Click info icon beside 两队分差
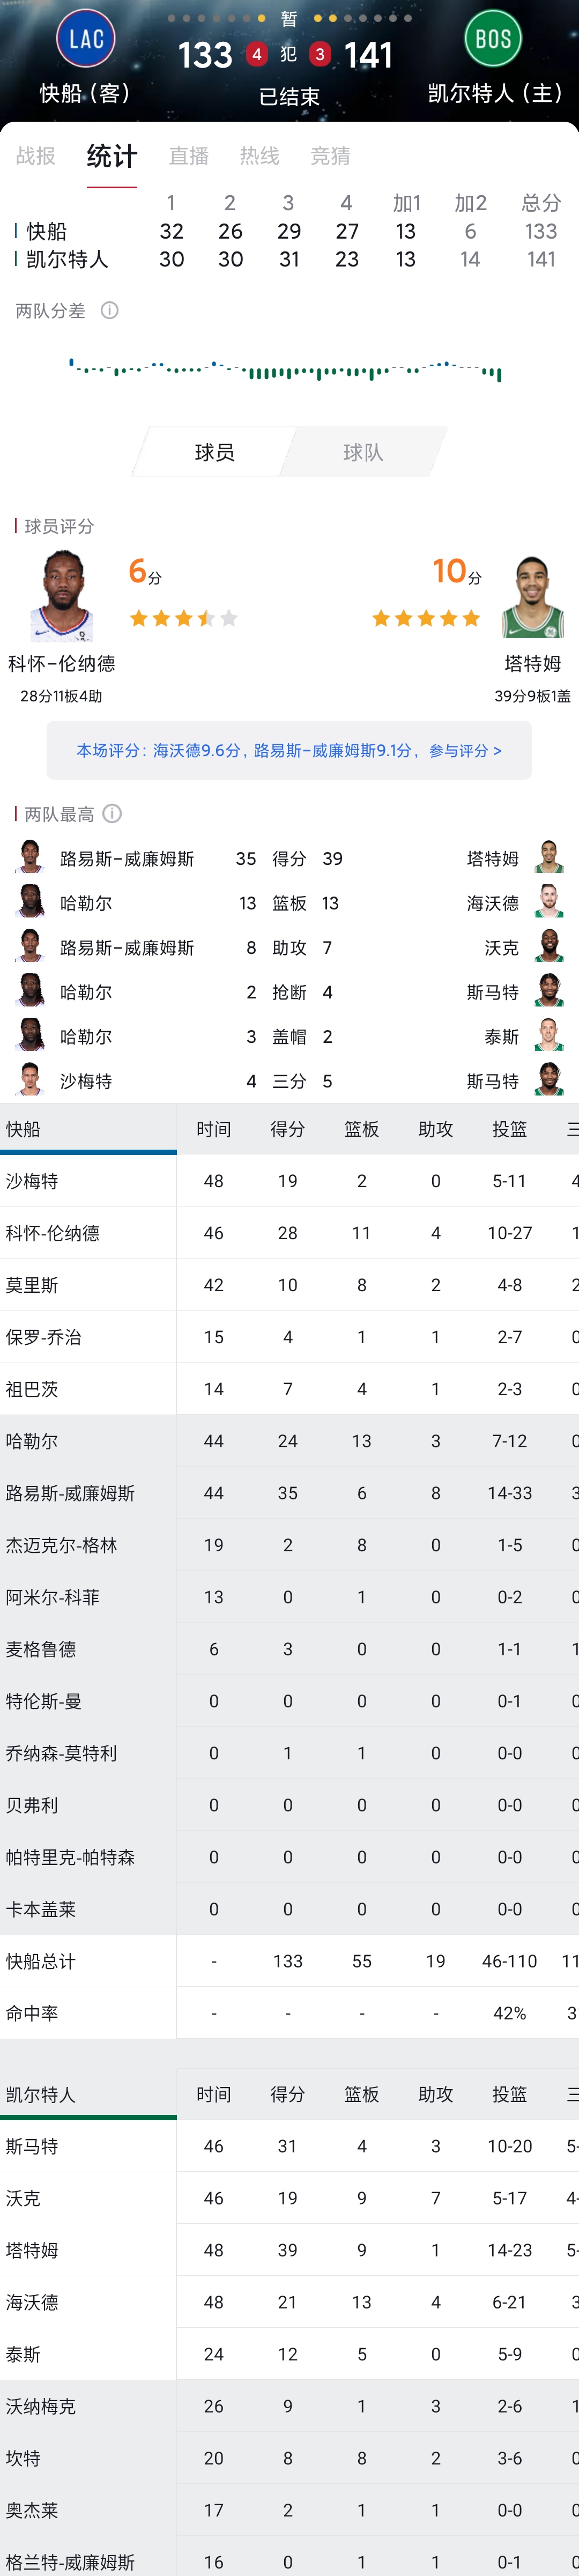Screen dimensions: 579x2576 110,311
